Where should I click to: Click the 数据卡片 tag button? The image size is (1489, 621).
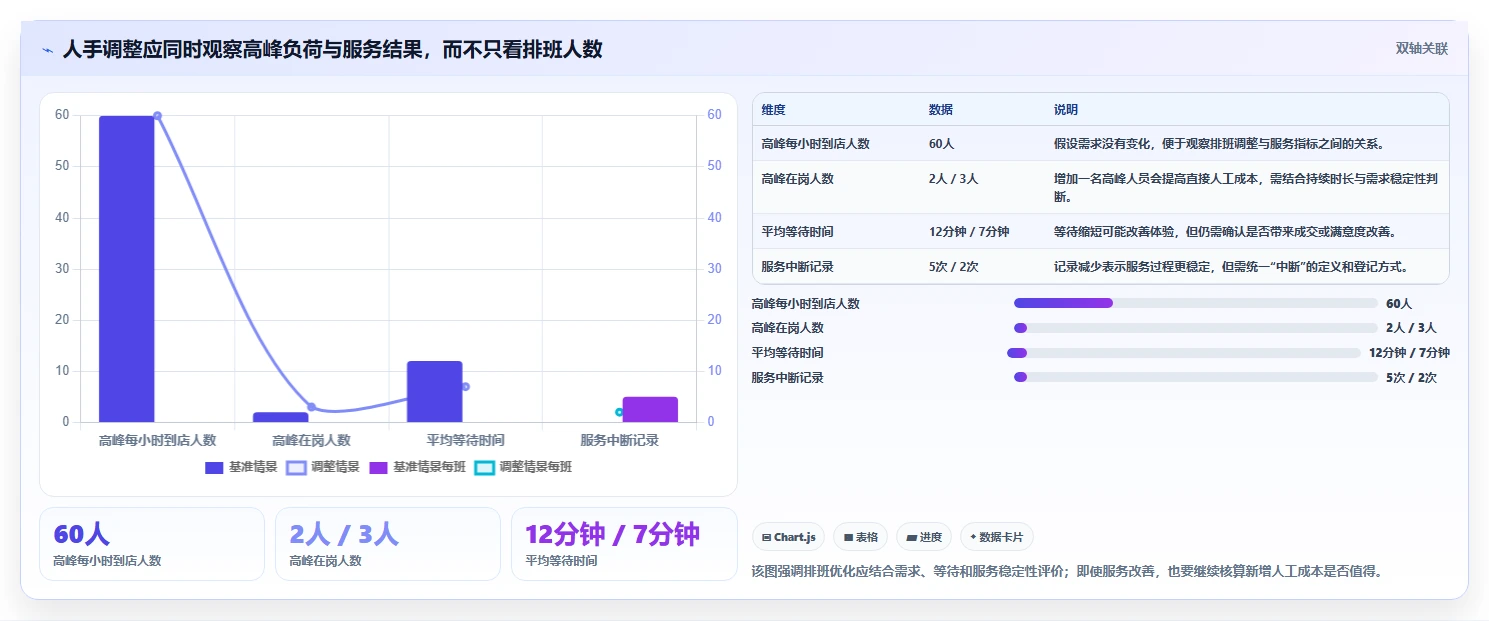click(x=997, y=537)
